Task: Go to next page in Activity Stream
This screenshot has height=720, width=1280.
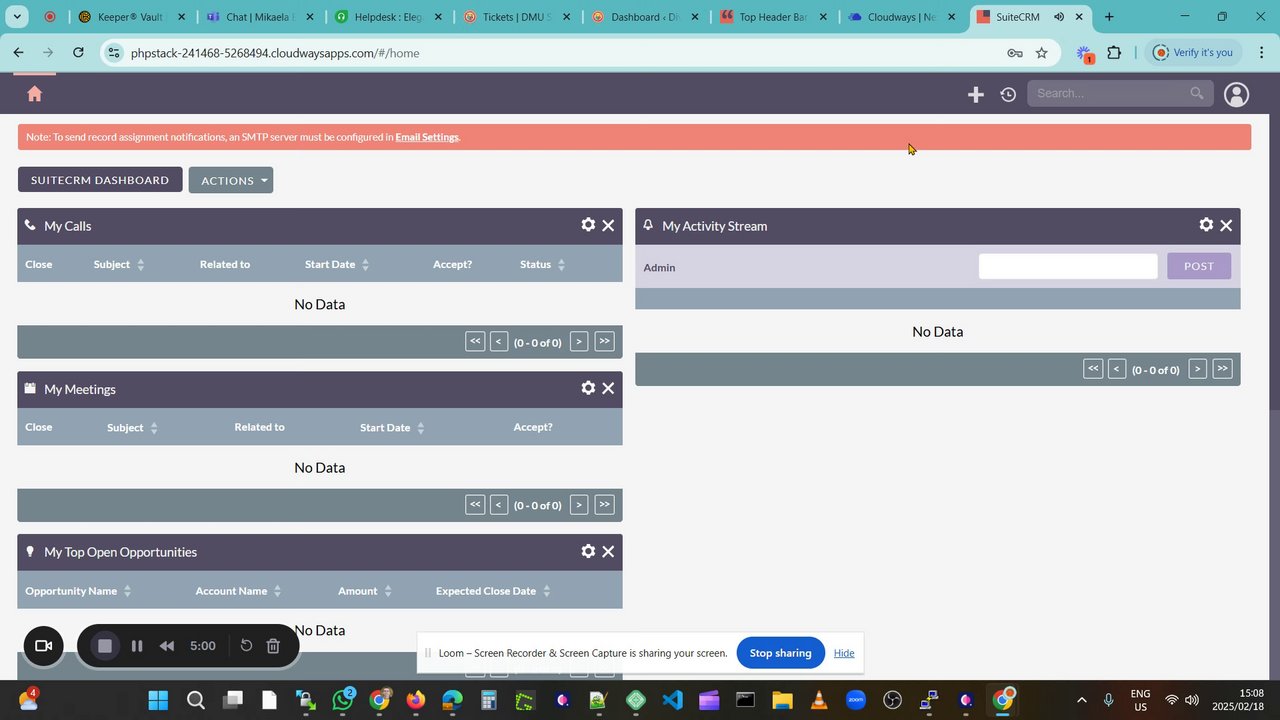Action: click(1197, 369)
